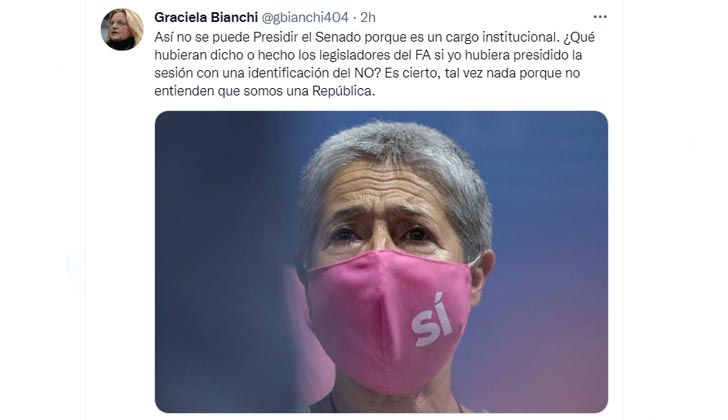This screenshot has height=420, width=728.
Task: Open the 2h tweet timestamp
Action: (368, 17)
